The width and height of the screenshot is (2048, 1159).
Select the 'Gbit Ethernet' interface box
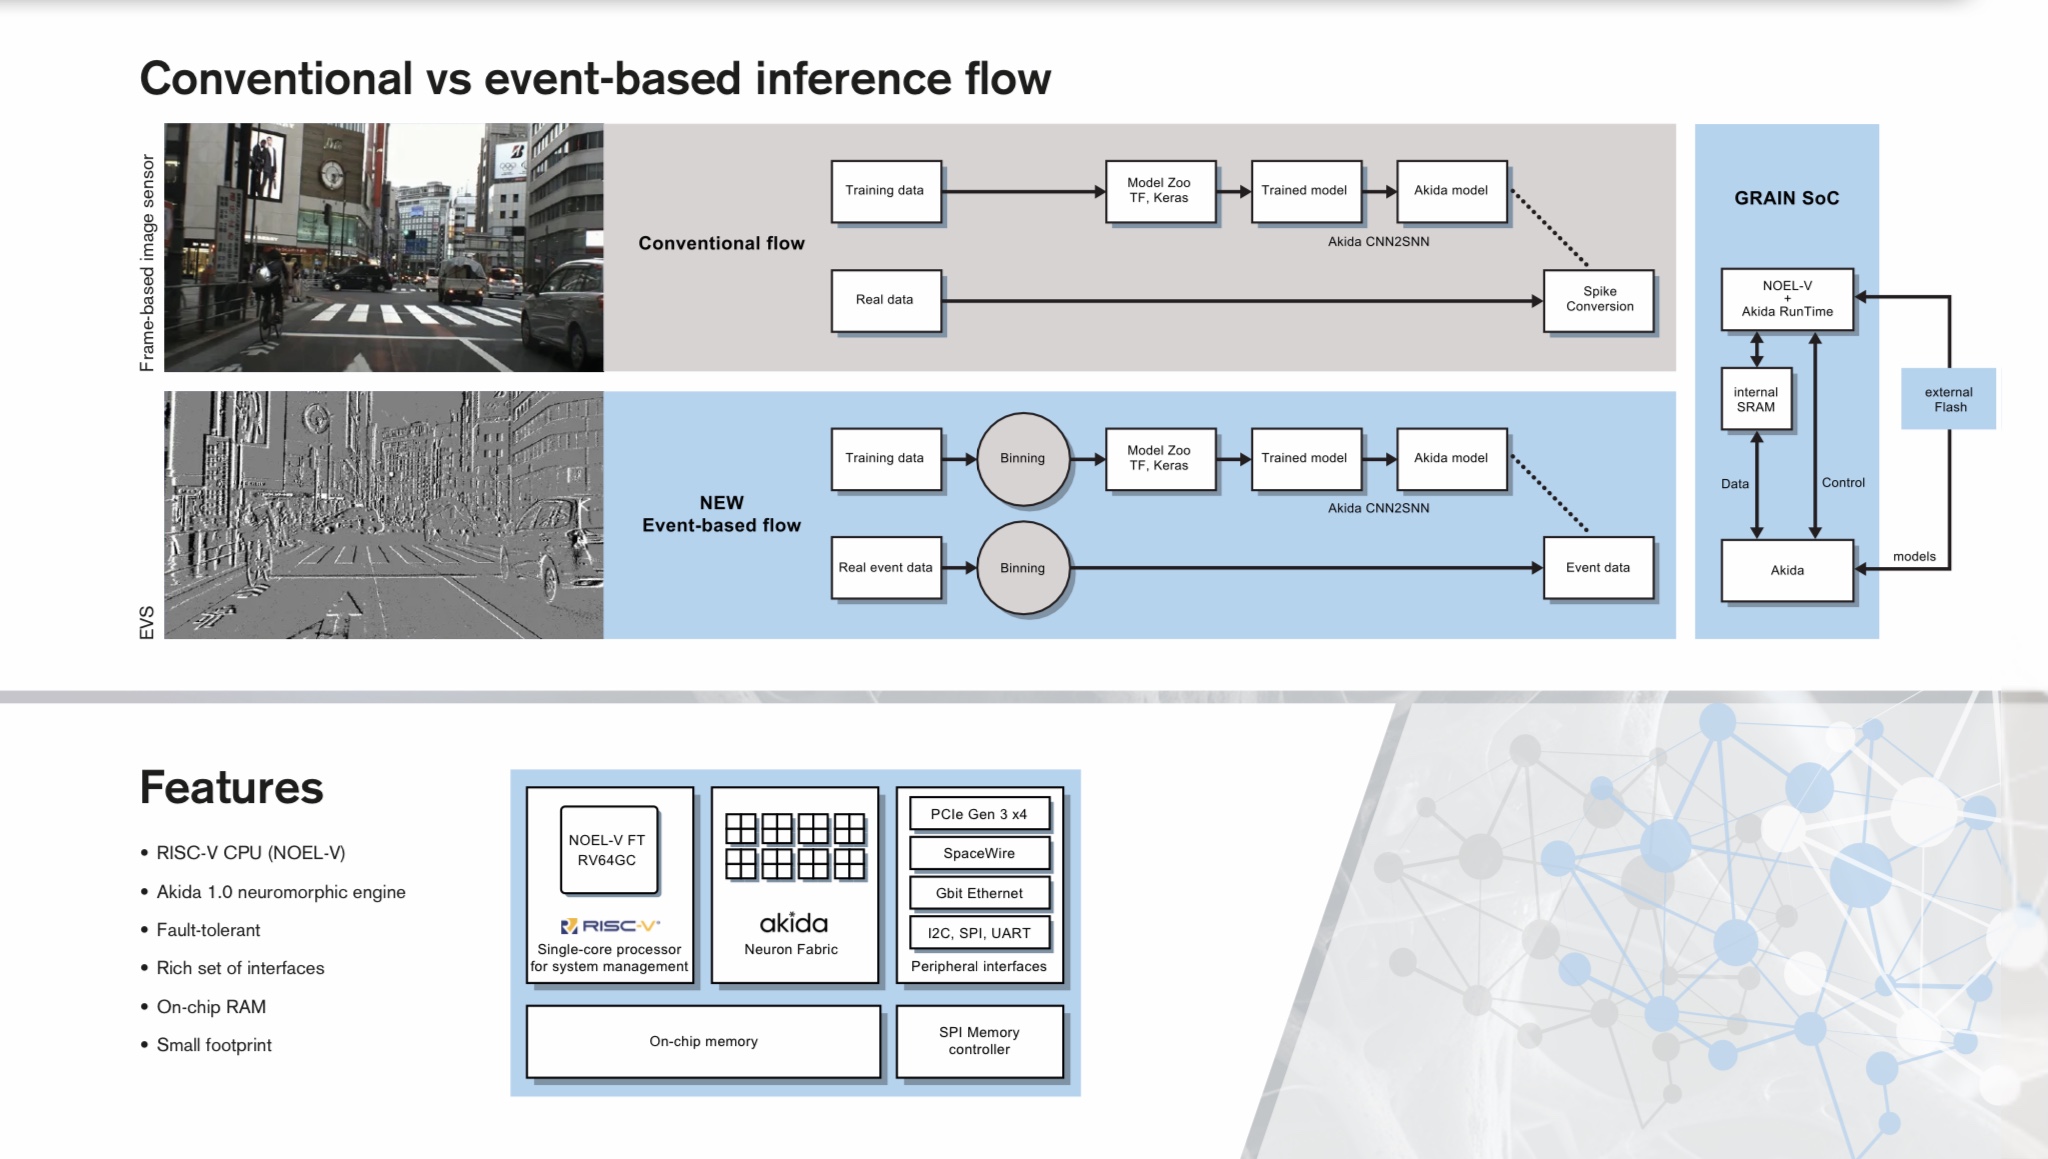pos(979,894)
